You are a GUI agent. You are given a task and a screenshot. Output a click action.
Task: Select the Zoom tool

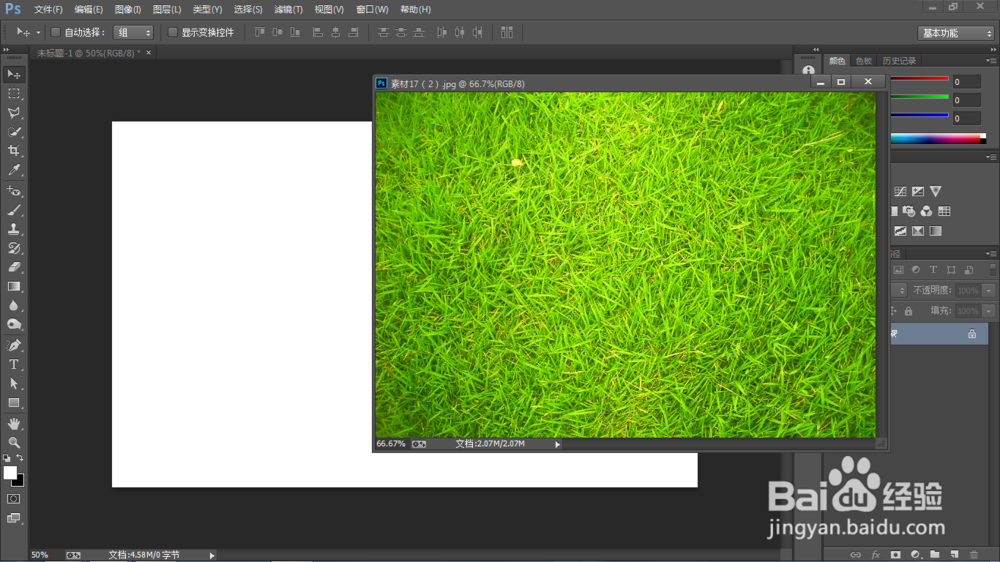[13, 442]
